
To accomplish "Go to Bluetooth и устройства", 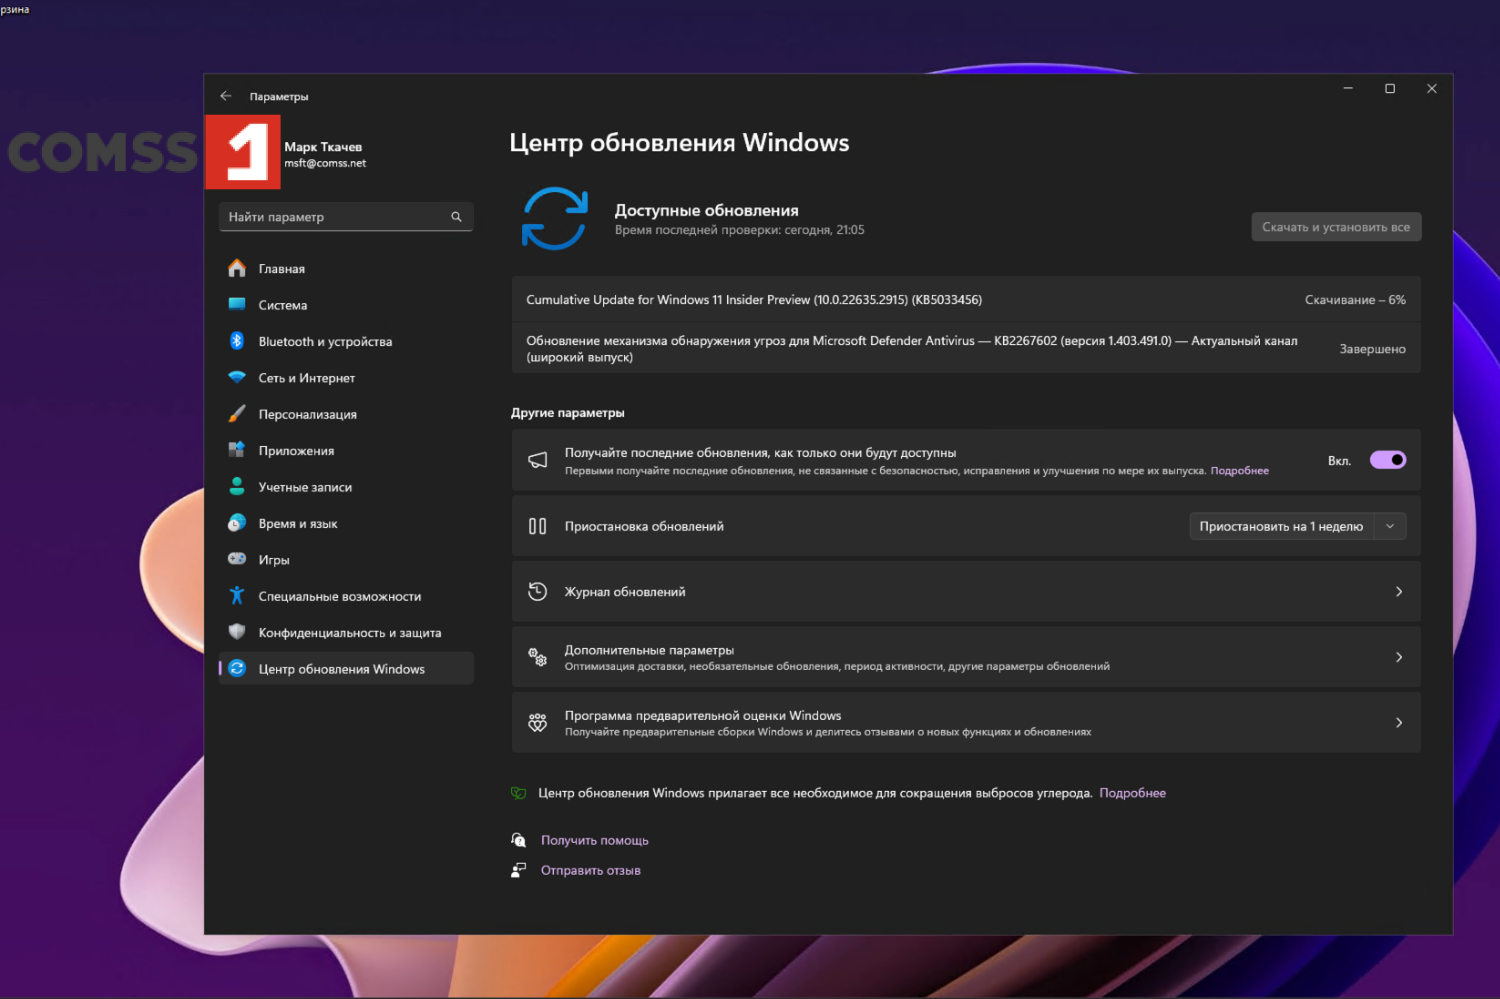I will pos(346,341).
